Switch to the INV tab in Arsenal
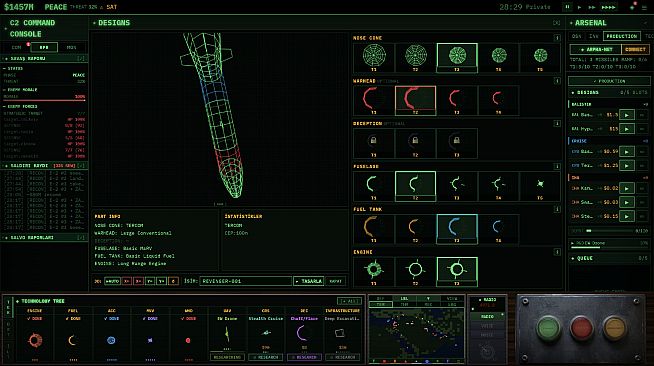654x366 pixels. [594, 36]
